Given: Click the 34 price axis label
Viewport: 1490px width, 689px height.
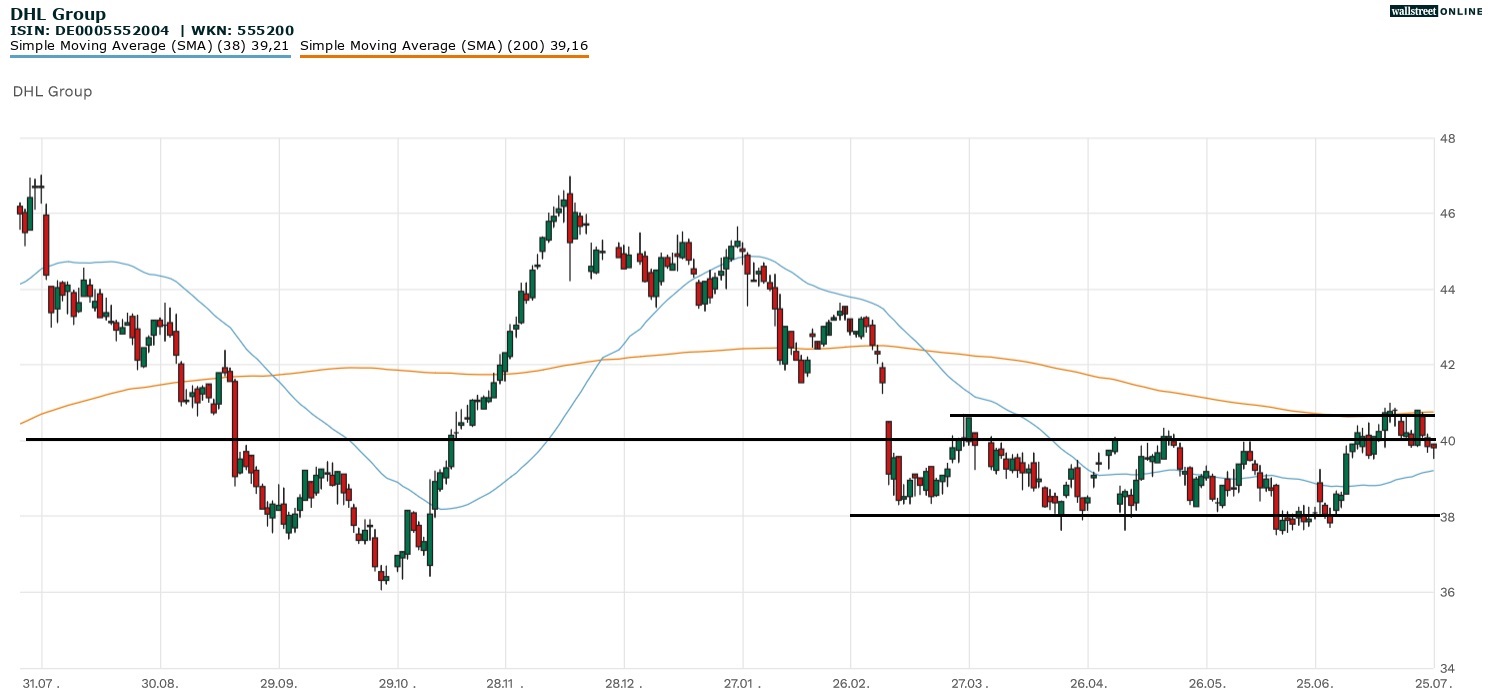Looking at the screenshot, I should (x=1446, y=668).
